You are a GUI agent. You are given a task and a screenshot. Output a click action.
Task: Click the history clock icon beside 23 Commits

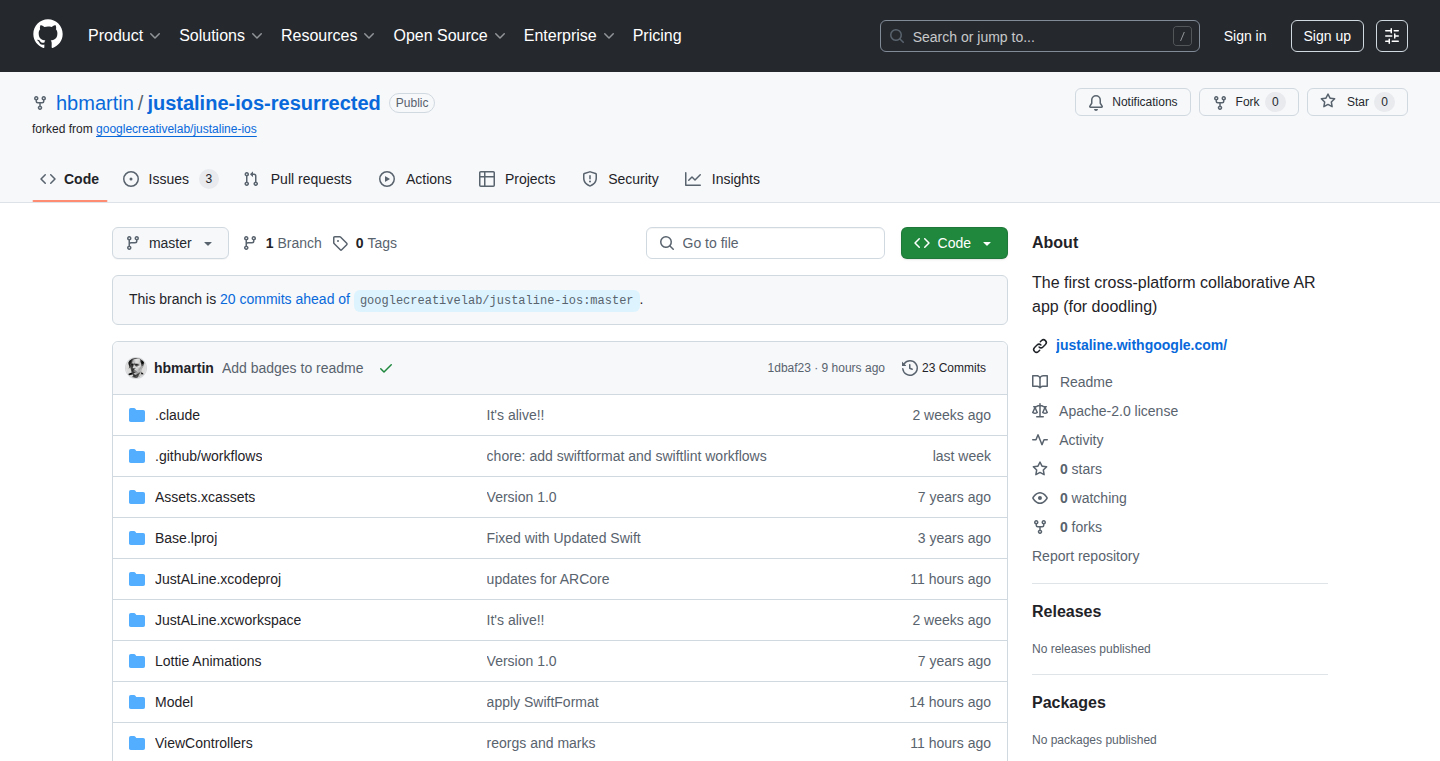click(x=910, y=368)
